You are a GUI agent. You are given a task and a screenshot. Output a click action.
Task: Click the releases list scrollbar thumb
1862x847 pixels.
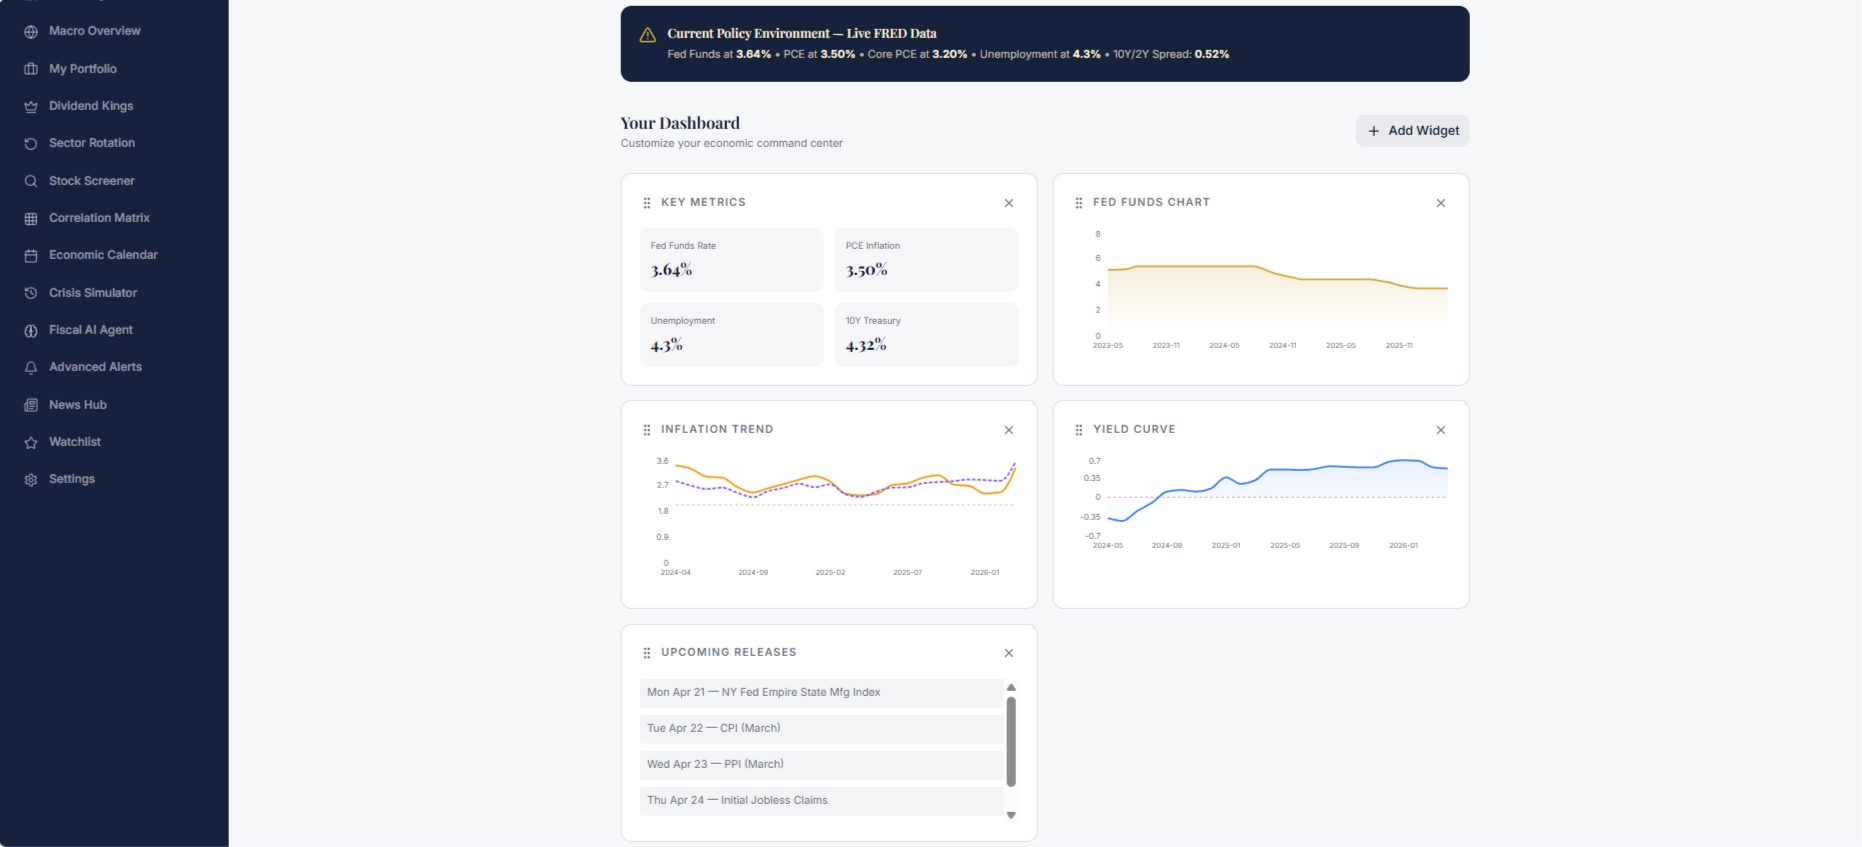(1011, 742)
